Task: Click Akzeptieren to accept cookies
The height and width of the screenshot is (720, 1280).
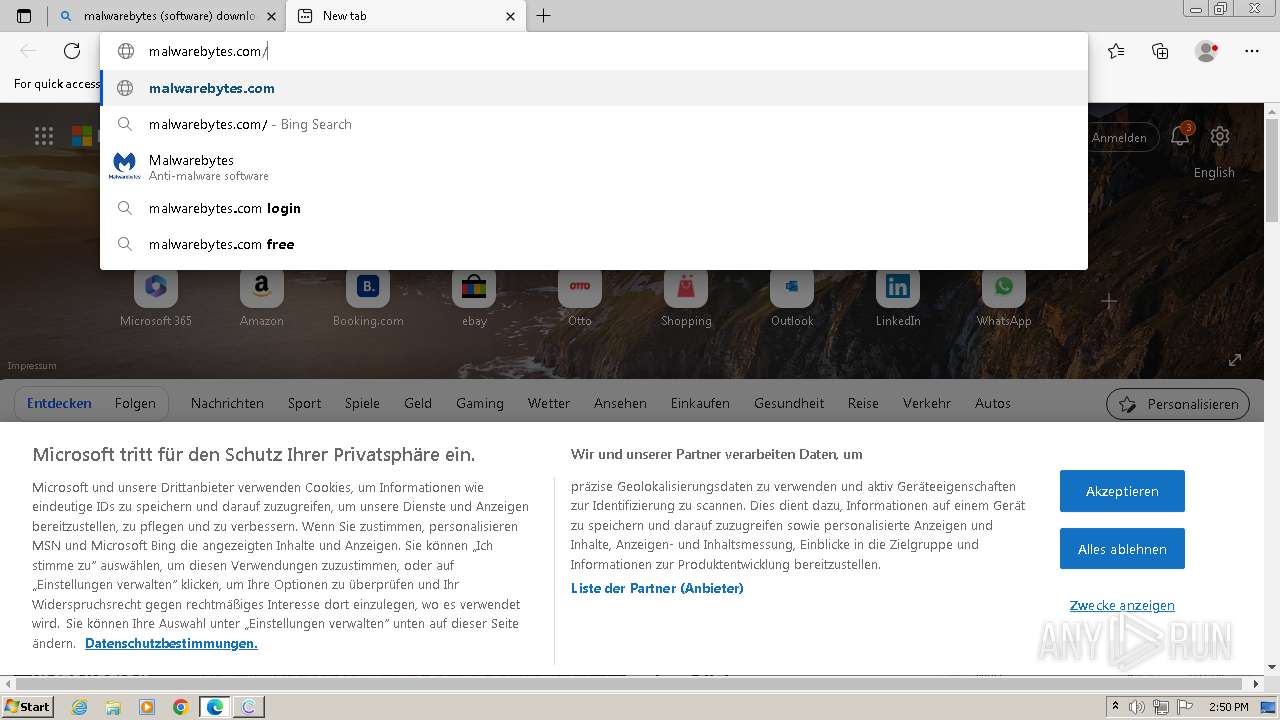Action: click(x=1122, y=491)
